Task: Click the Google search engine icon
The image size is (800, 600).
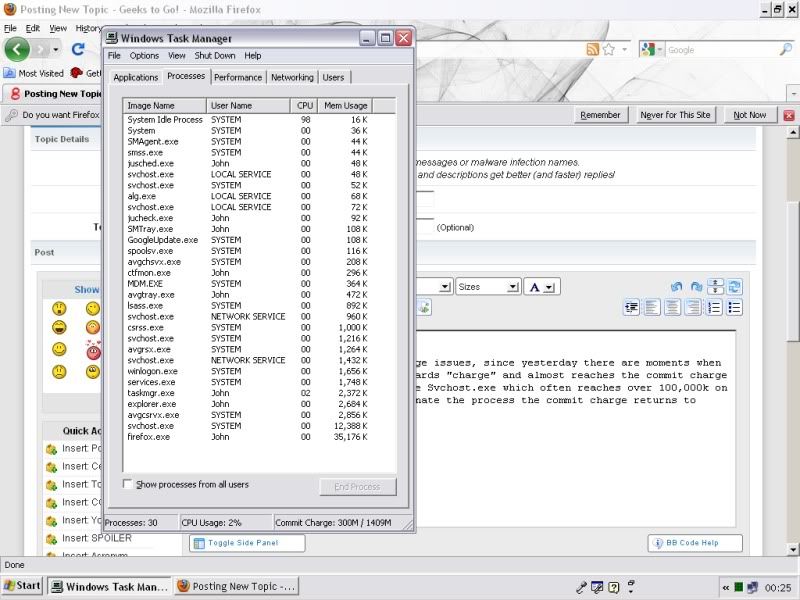Action: tap(647, 49)
